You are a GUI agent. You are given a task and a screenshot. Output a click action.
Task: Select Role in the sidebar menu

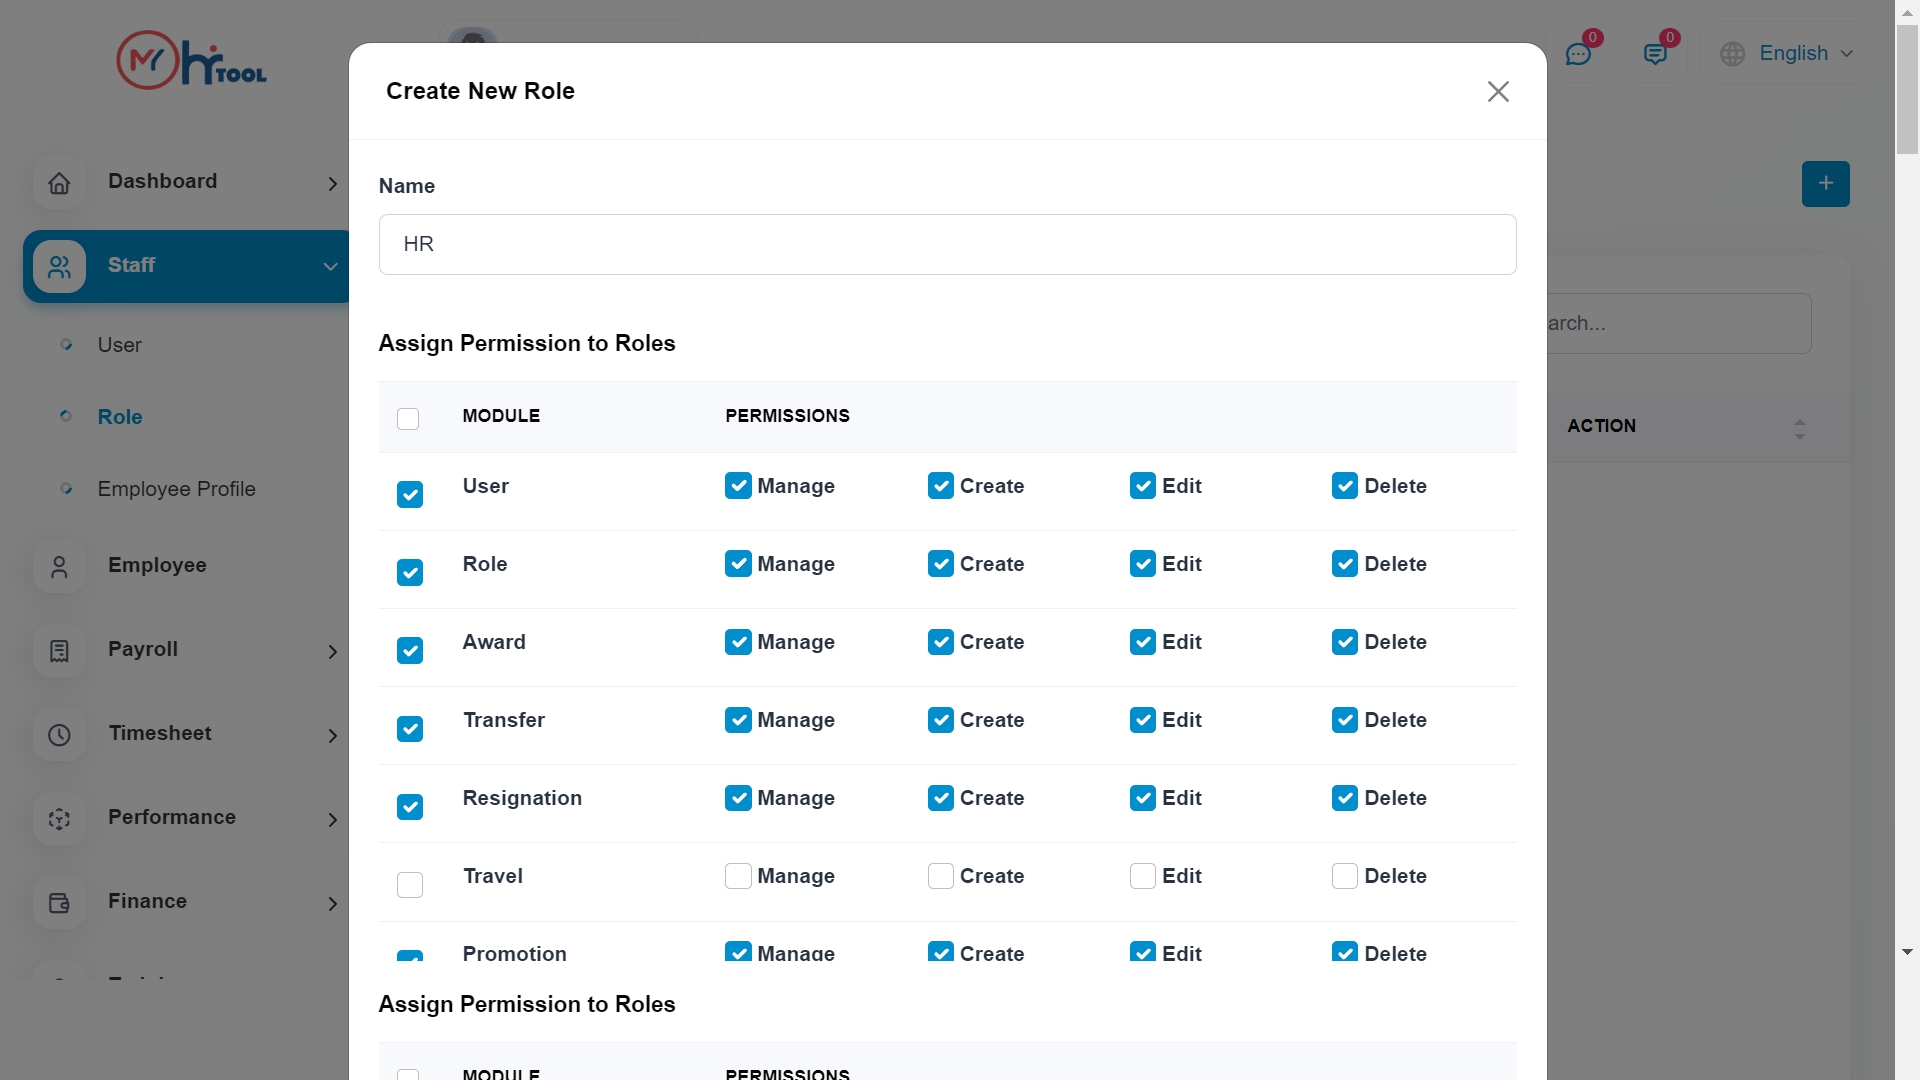119,417
